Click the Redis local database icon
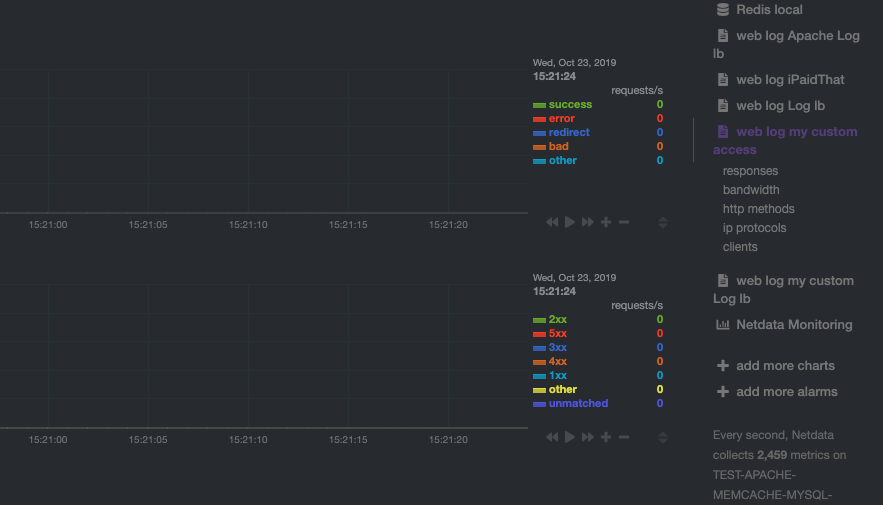The image size is (883, 505). pyautogui.click(x=723, y=10)
